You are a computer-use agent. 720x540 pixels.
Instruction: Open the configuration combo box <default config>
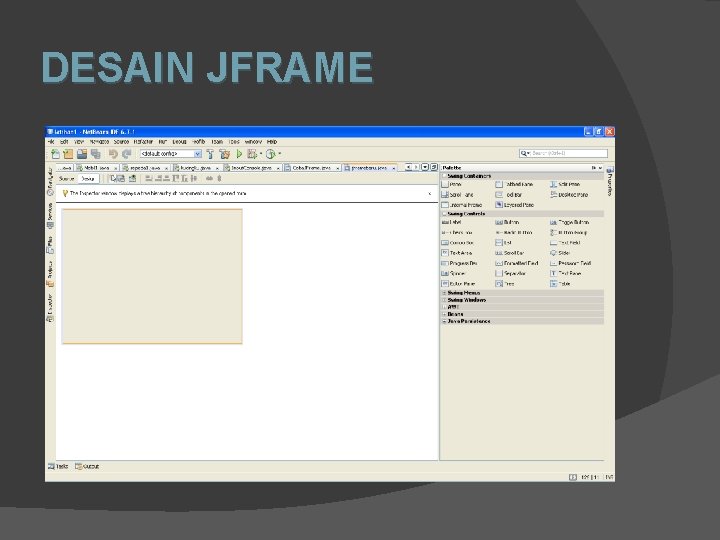tap(171, 154)
